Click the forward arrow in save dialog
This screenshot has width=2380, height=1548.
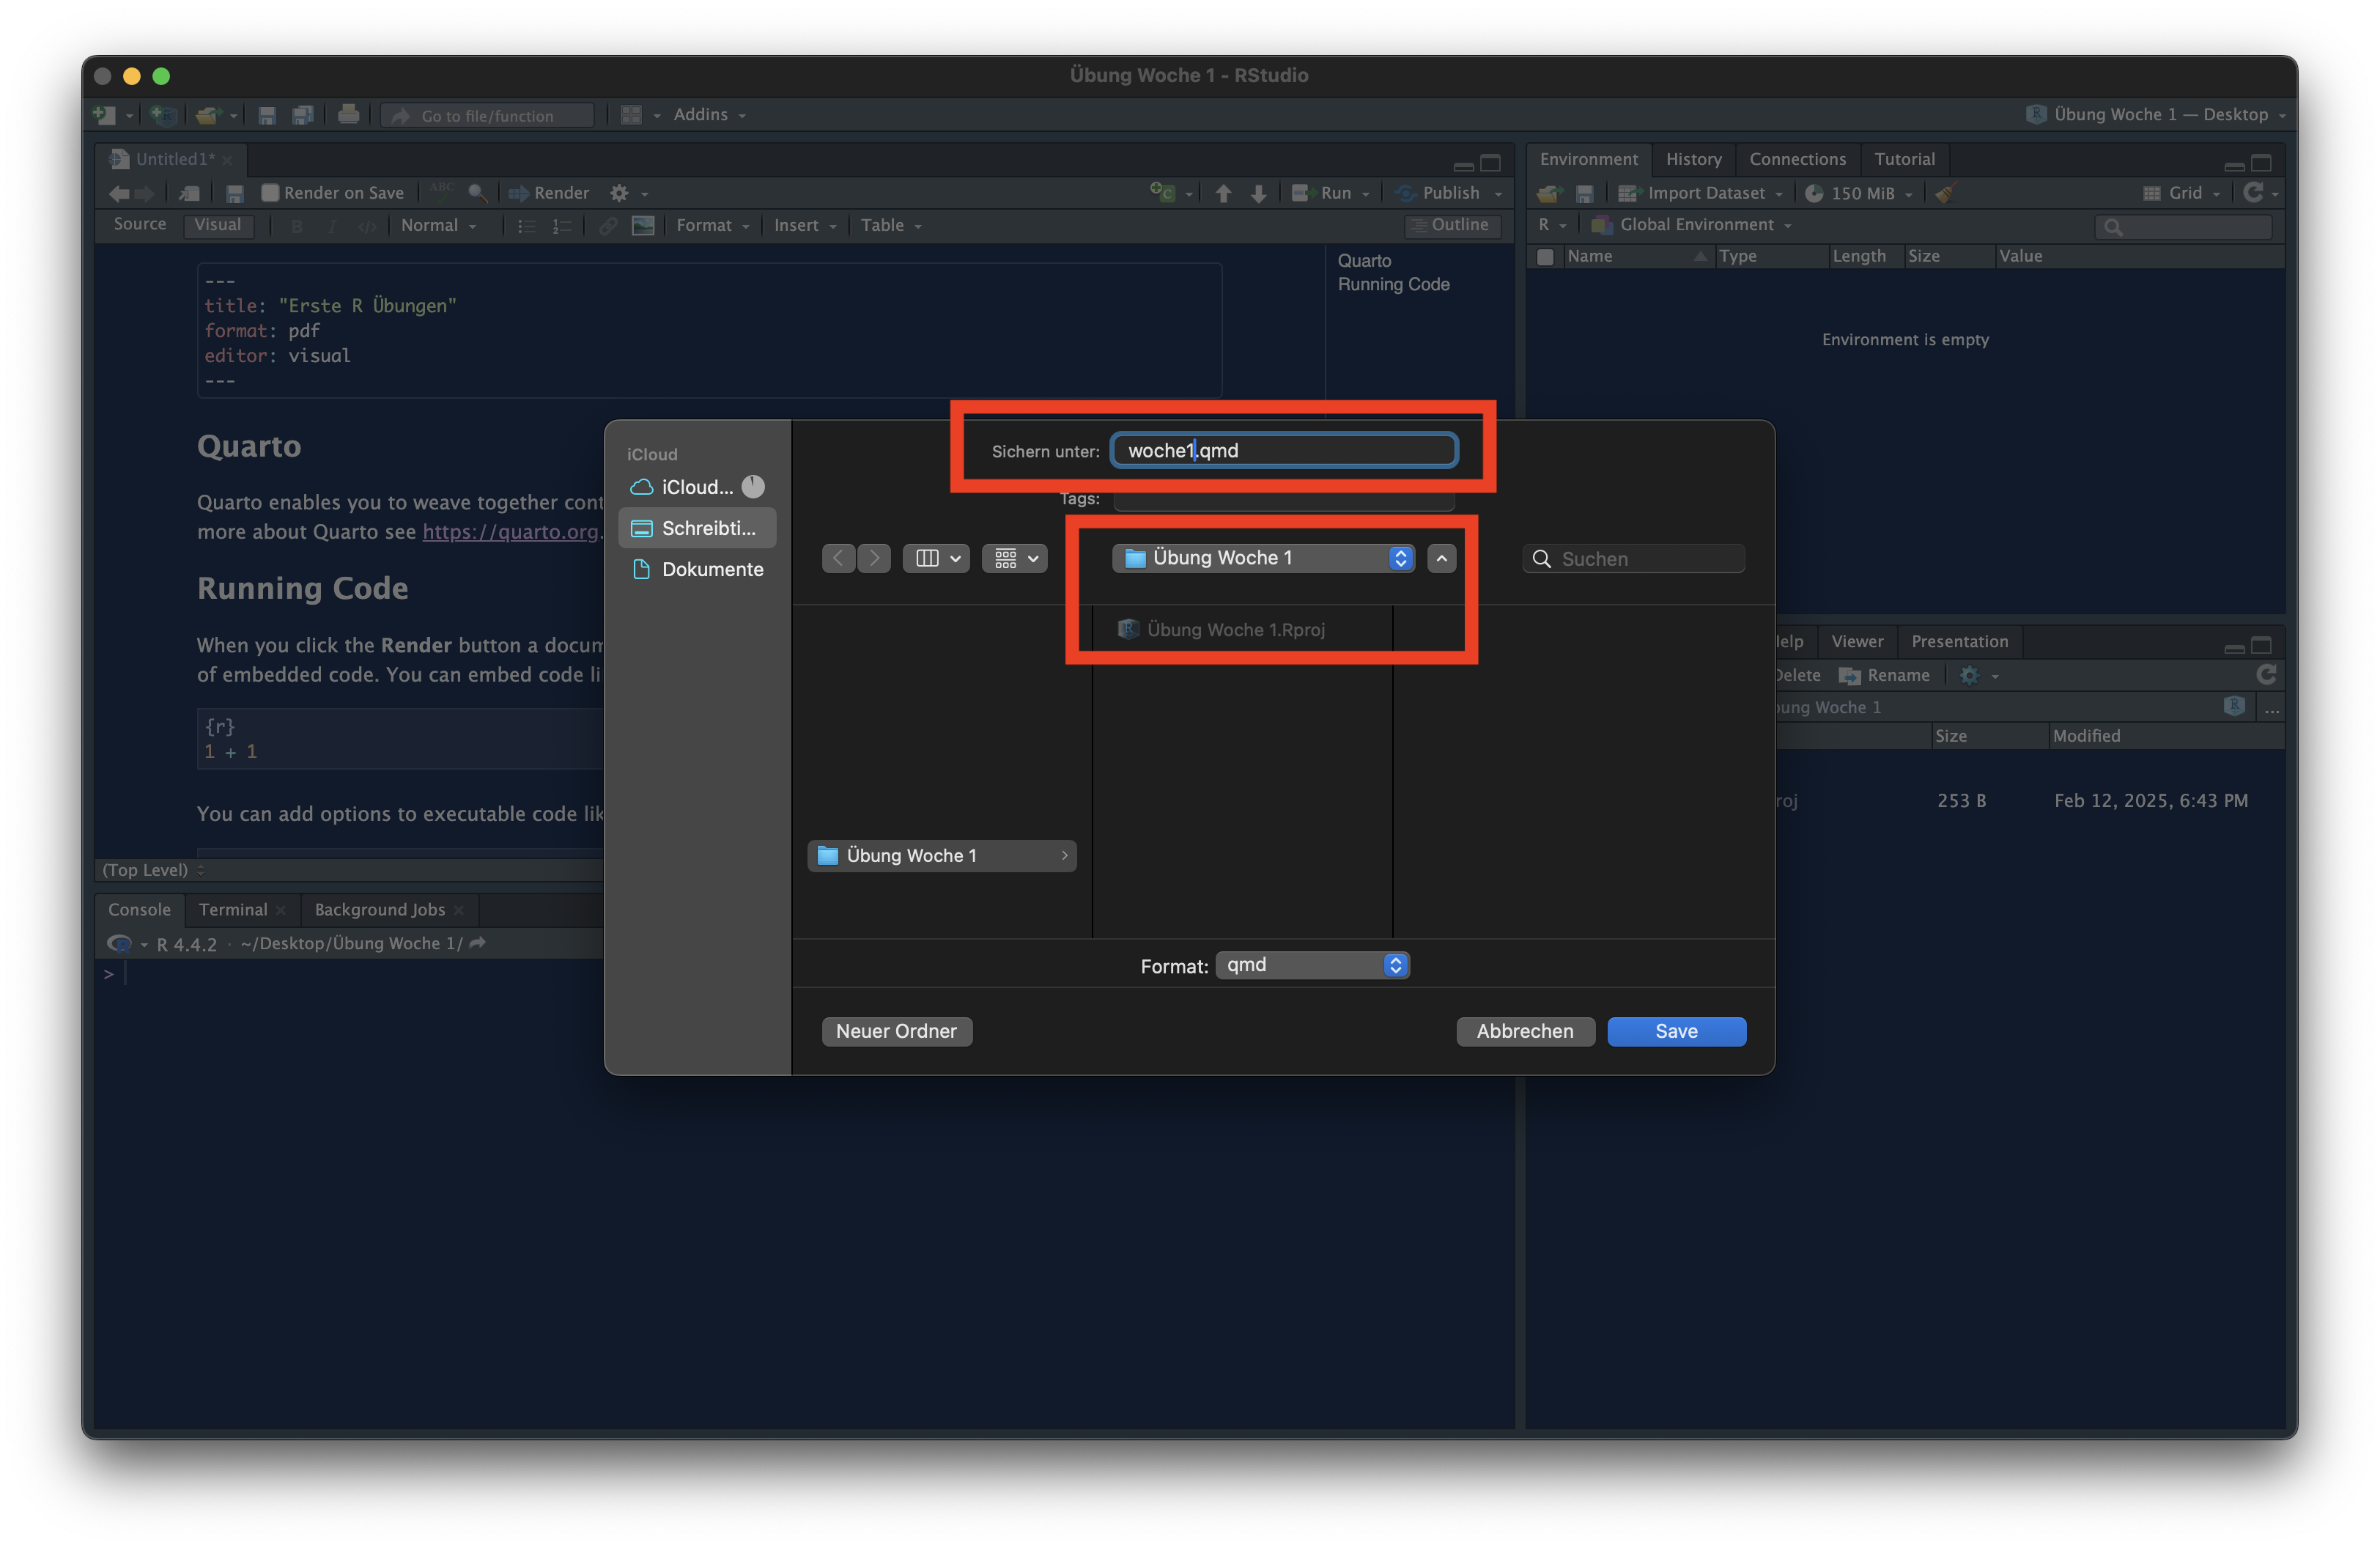(874, 558)
